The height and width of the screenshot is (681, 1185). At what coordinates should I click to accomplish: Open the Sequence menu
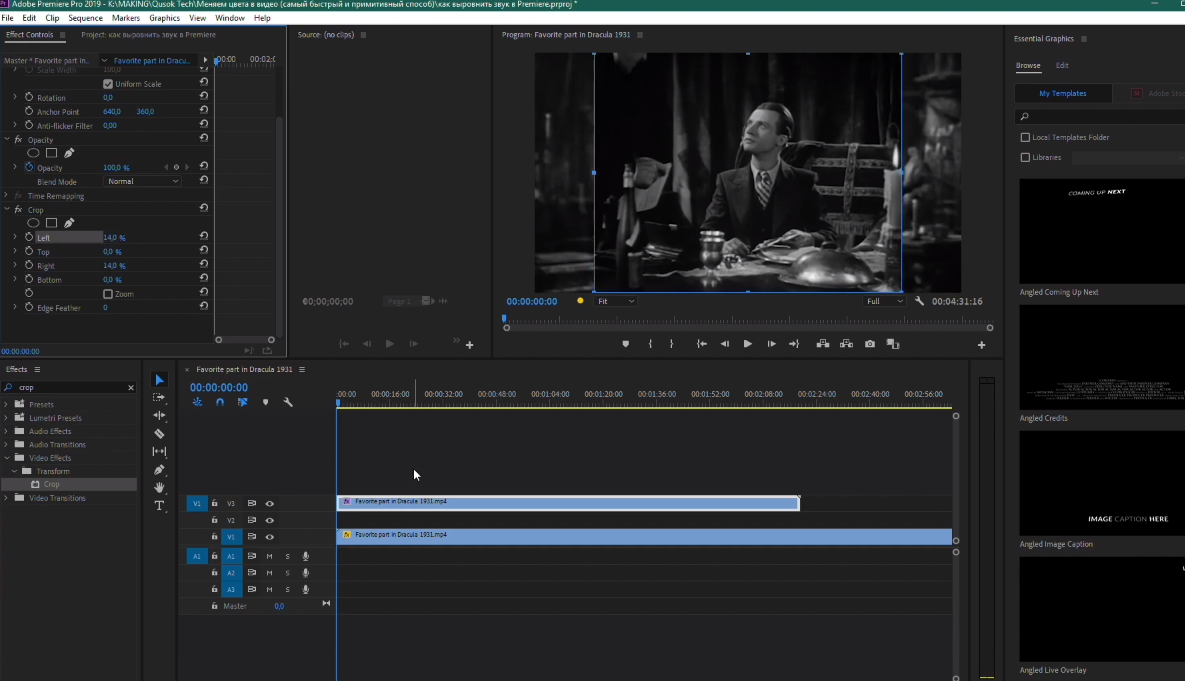tap(85, 18)
